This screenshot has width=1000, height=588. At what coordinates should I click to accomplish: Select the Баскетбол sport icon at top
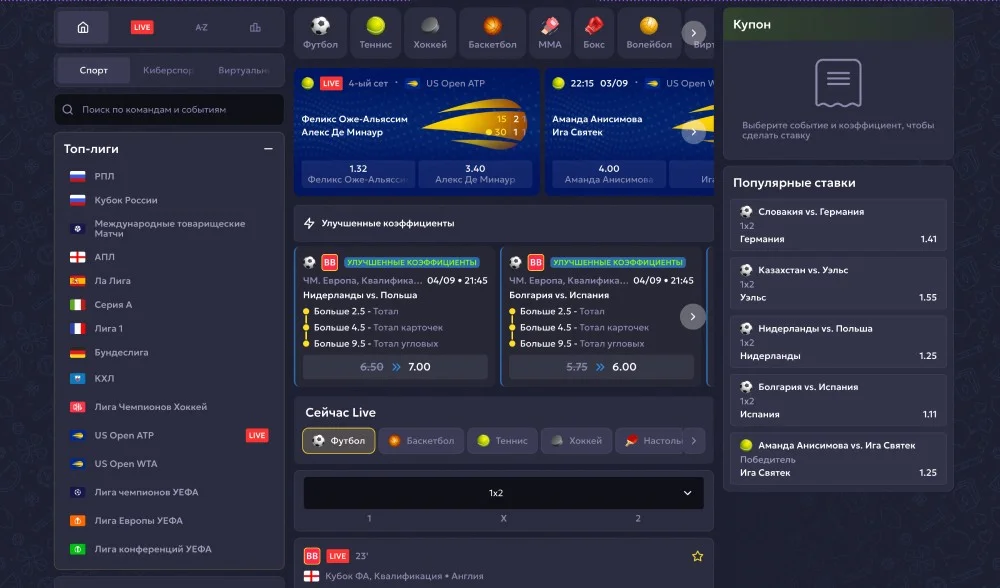coord(492,33)
